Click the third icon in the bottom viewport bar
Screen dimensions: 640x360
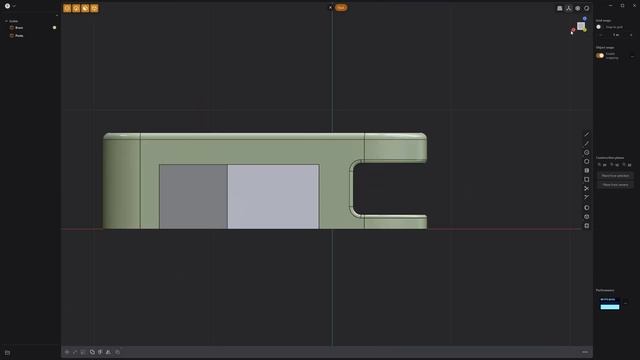pos(83,352)
